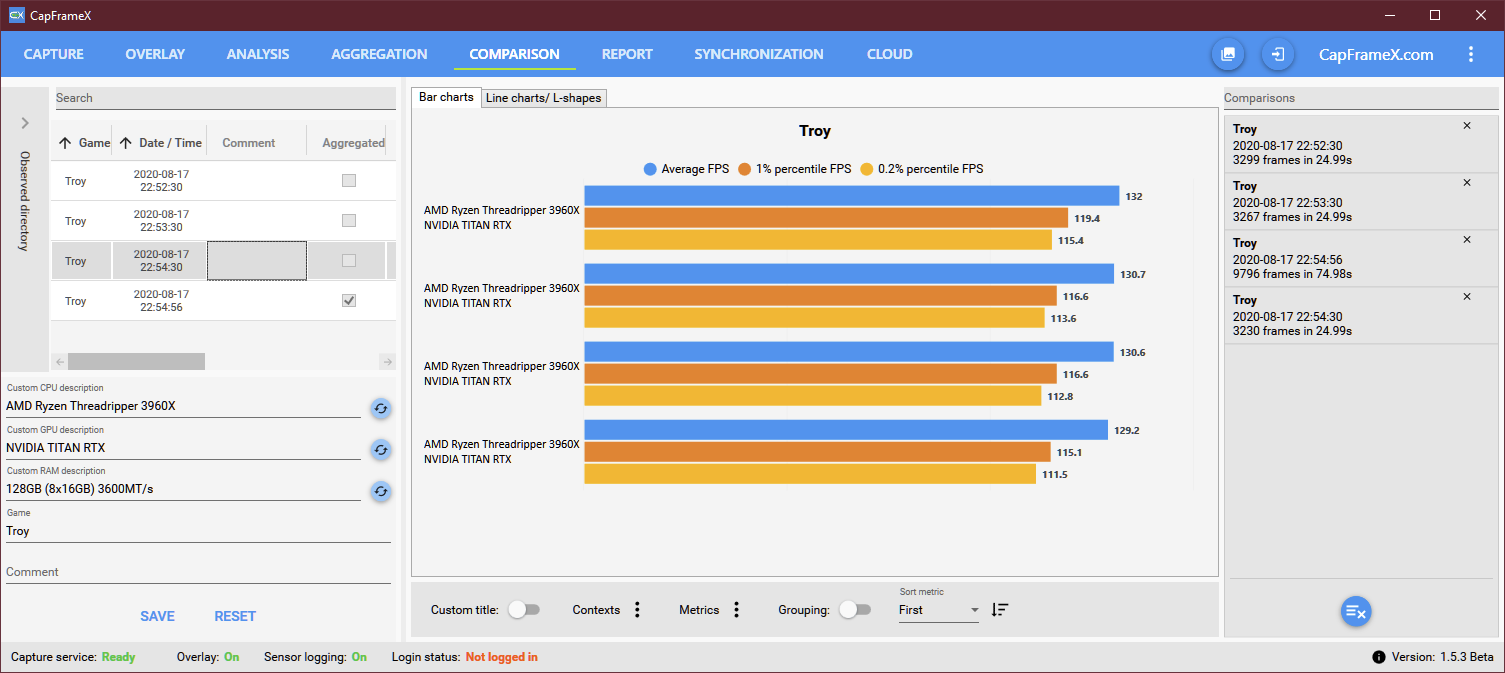Untick Aggregated checkbox for 22:54:56 record
The image size is (1505, 673).
tap(349, 301)
